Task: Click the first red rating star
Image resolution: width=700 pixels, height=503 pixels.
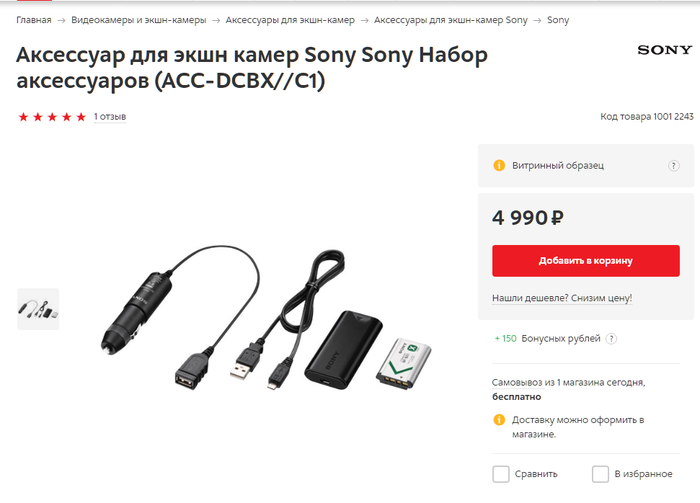Action: coord(23,117)
